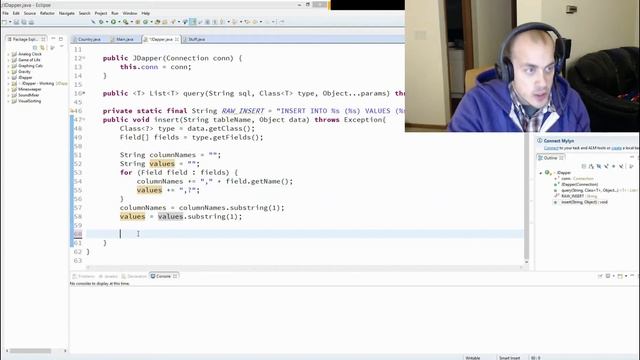Minimize the Package Explorer view
The image size is (640, 360).
[x=53, y=39]
